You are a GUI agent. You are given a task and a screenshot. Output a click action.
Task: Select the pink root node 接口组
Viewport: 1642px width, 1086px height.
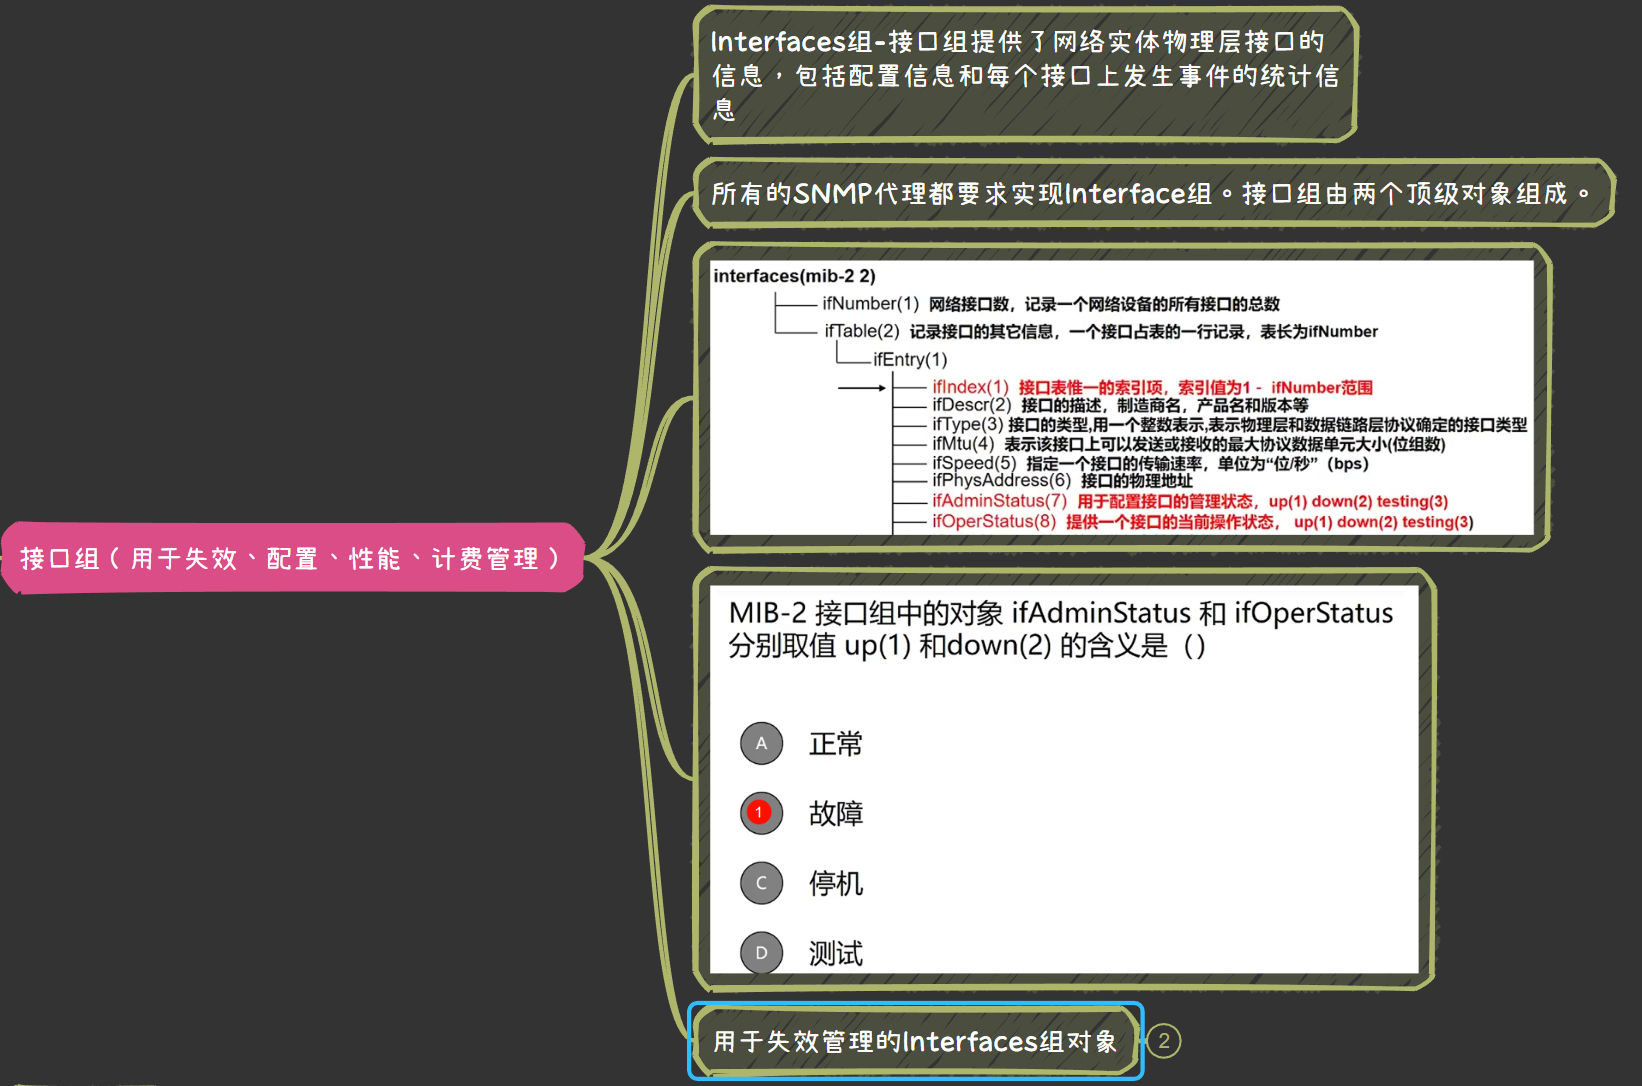[293, 558]
